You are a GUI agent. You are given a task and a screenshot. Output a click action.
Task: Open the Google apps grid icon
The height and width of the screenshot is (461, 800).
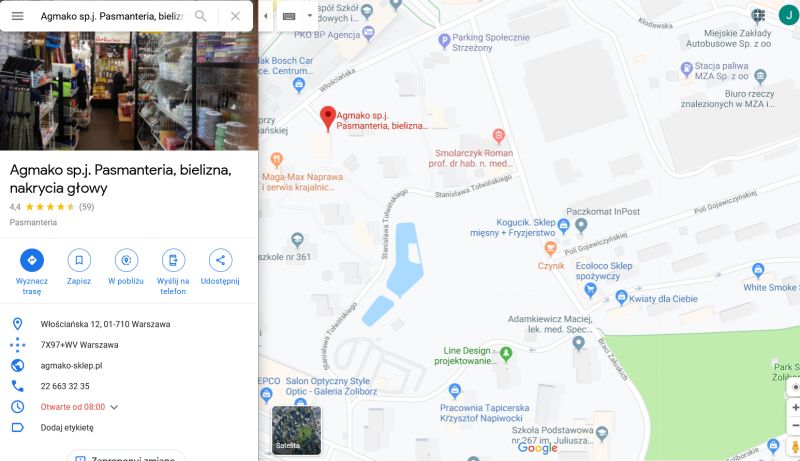tap(758, 16)
